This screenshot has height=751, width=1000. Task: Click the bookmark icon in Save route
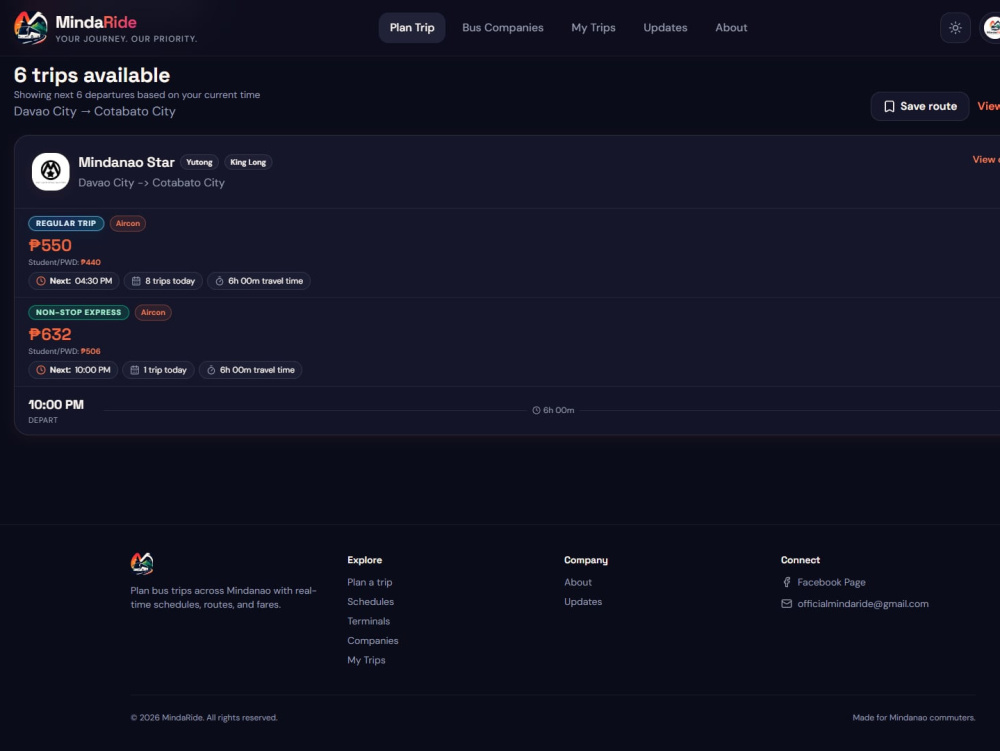click(889, 106)
